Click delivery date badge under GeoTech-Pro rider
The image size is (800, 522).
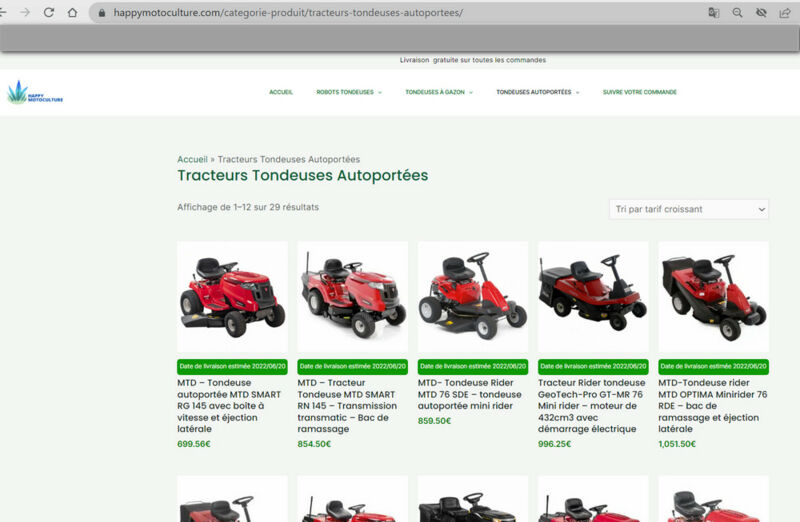(x=593, y=367)
